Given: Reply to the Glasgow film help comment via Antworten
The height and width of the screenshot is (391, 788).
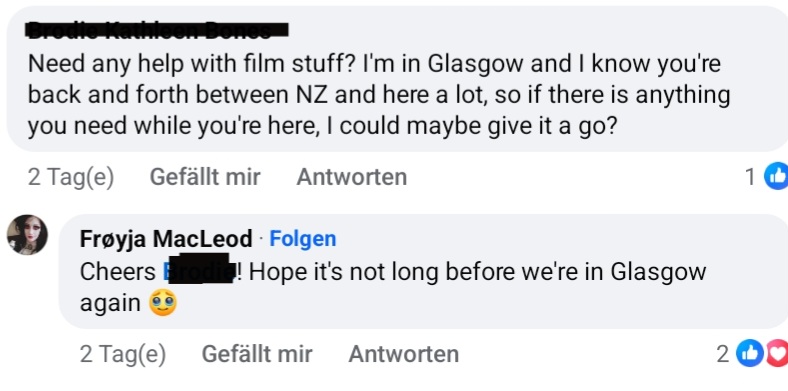Looking at the screenshot, I should (x=352, y=177).
